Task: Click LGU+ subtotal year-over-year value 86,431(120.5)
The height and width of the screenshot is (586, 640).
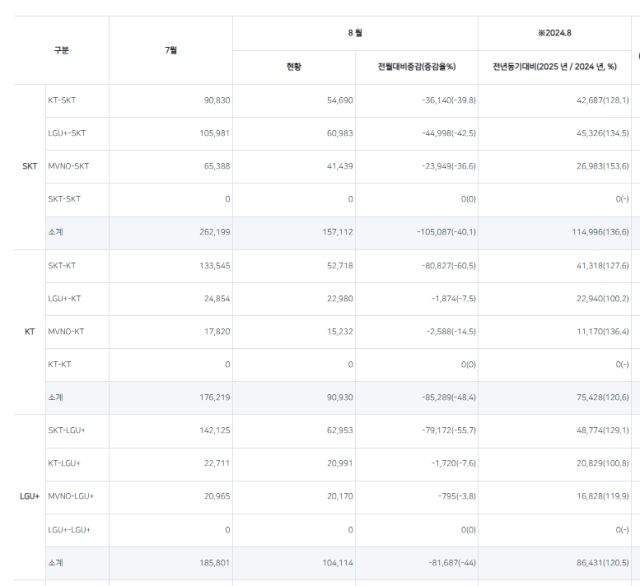Action: pyautogui.click(x=591, y=562)
